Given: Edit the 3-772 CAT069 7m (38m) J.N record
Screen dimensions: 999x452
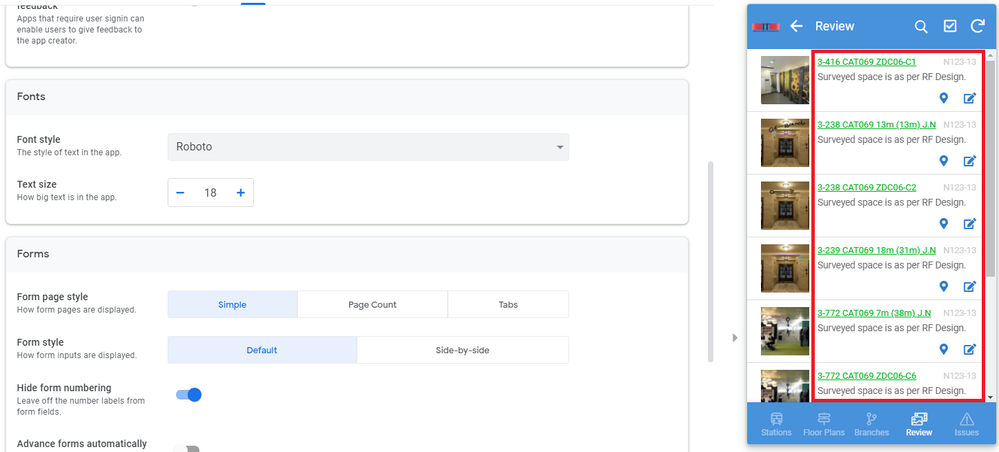Looking at the screenshot, I should (x=970, y=349).
